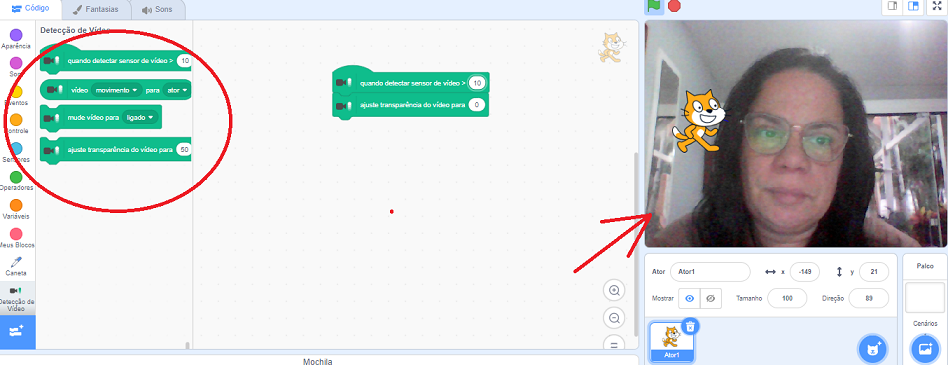Zoom out the code workspace
This screenshot has height=365, width=948.
coord(614,318)
